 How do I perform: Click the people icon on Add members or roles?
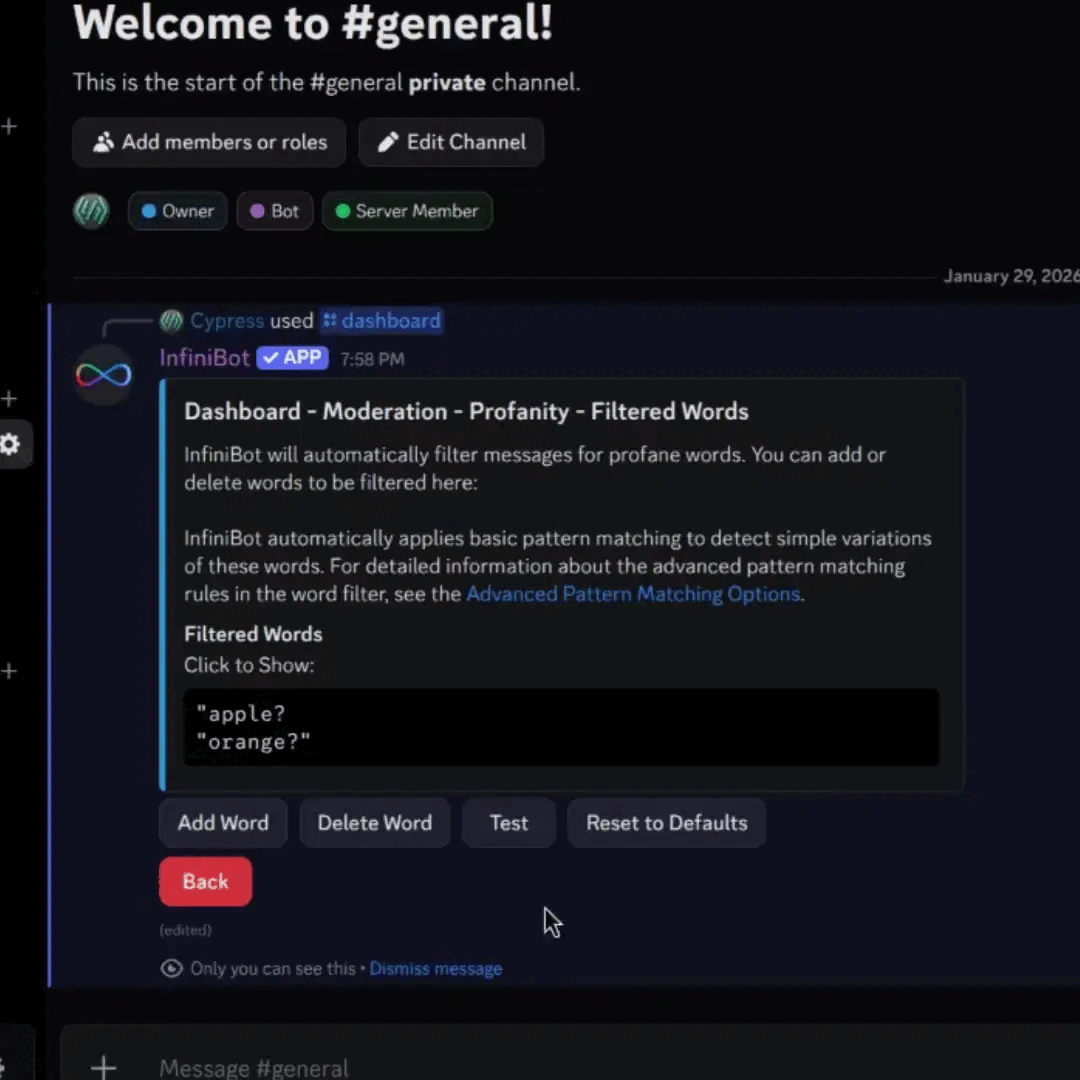coord(103,142)
